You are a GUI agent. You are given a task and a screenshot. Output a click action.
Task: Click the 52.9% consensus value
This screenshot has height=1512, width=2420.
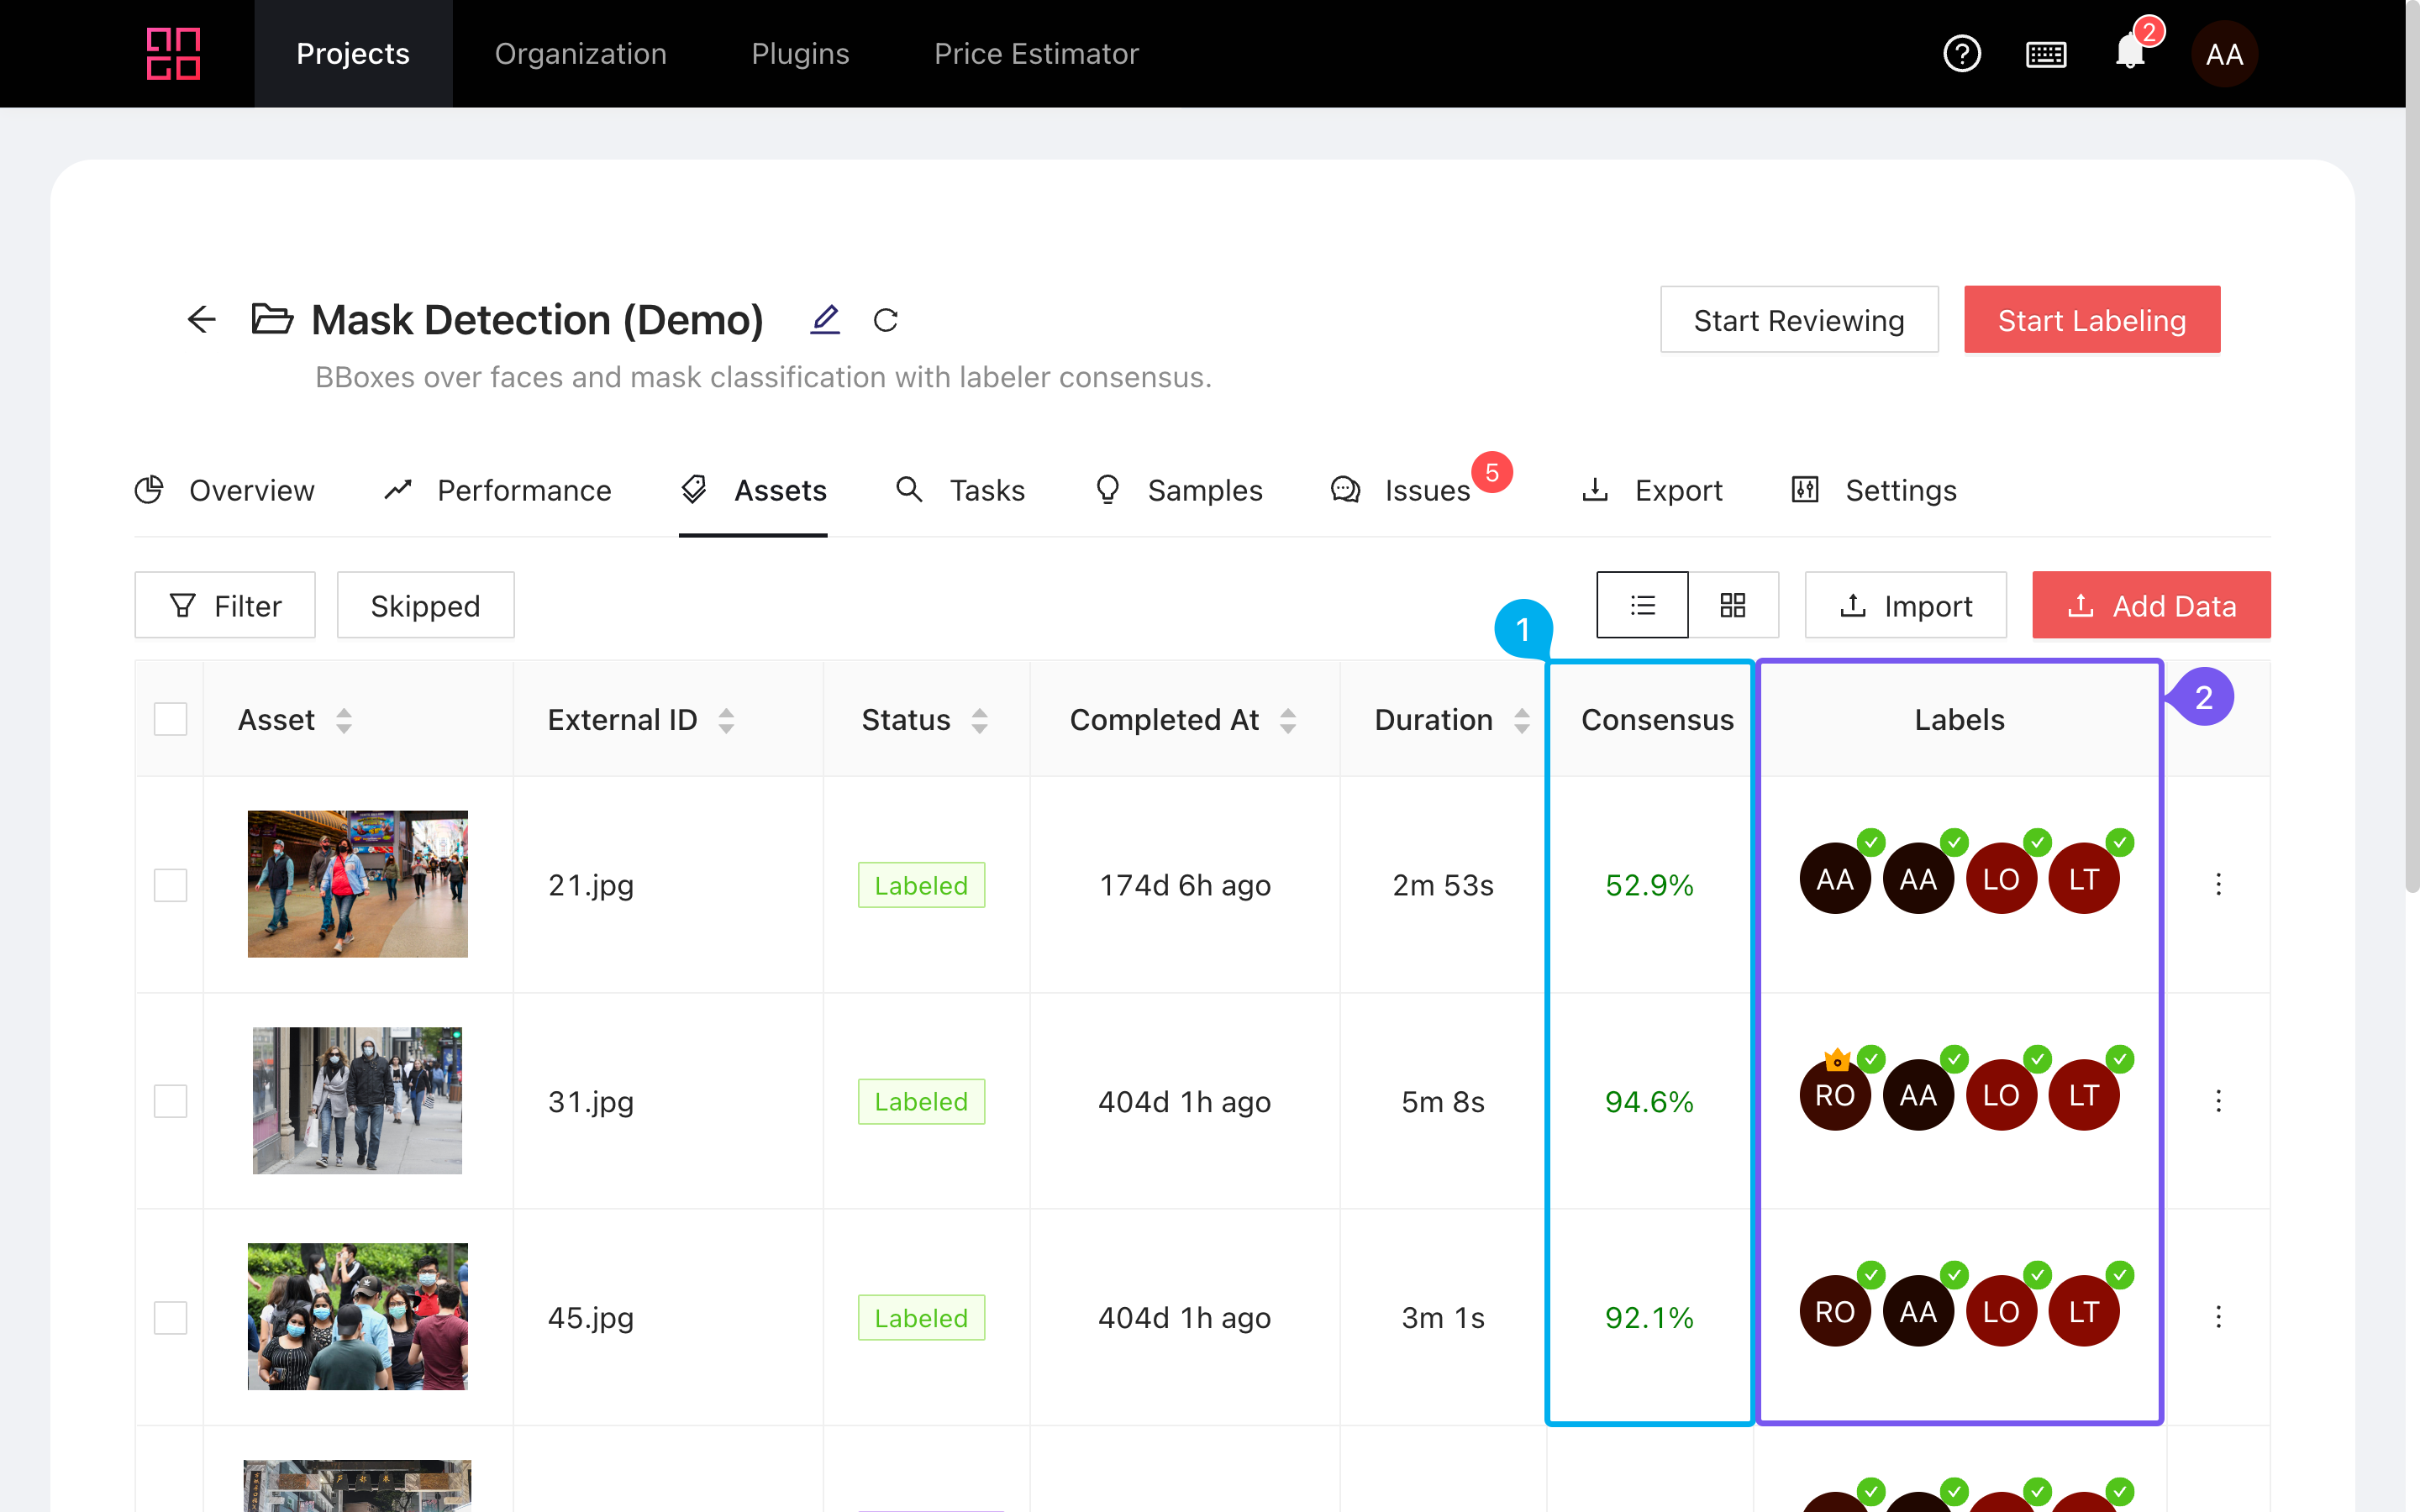tap(1649, 885)
